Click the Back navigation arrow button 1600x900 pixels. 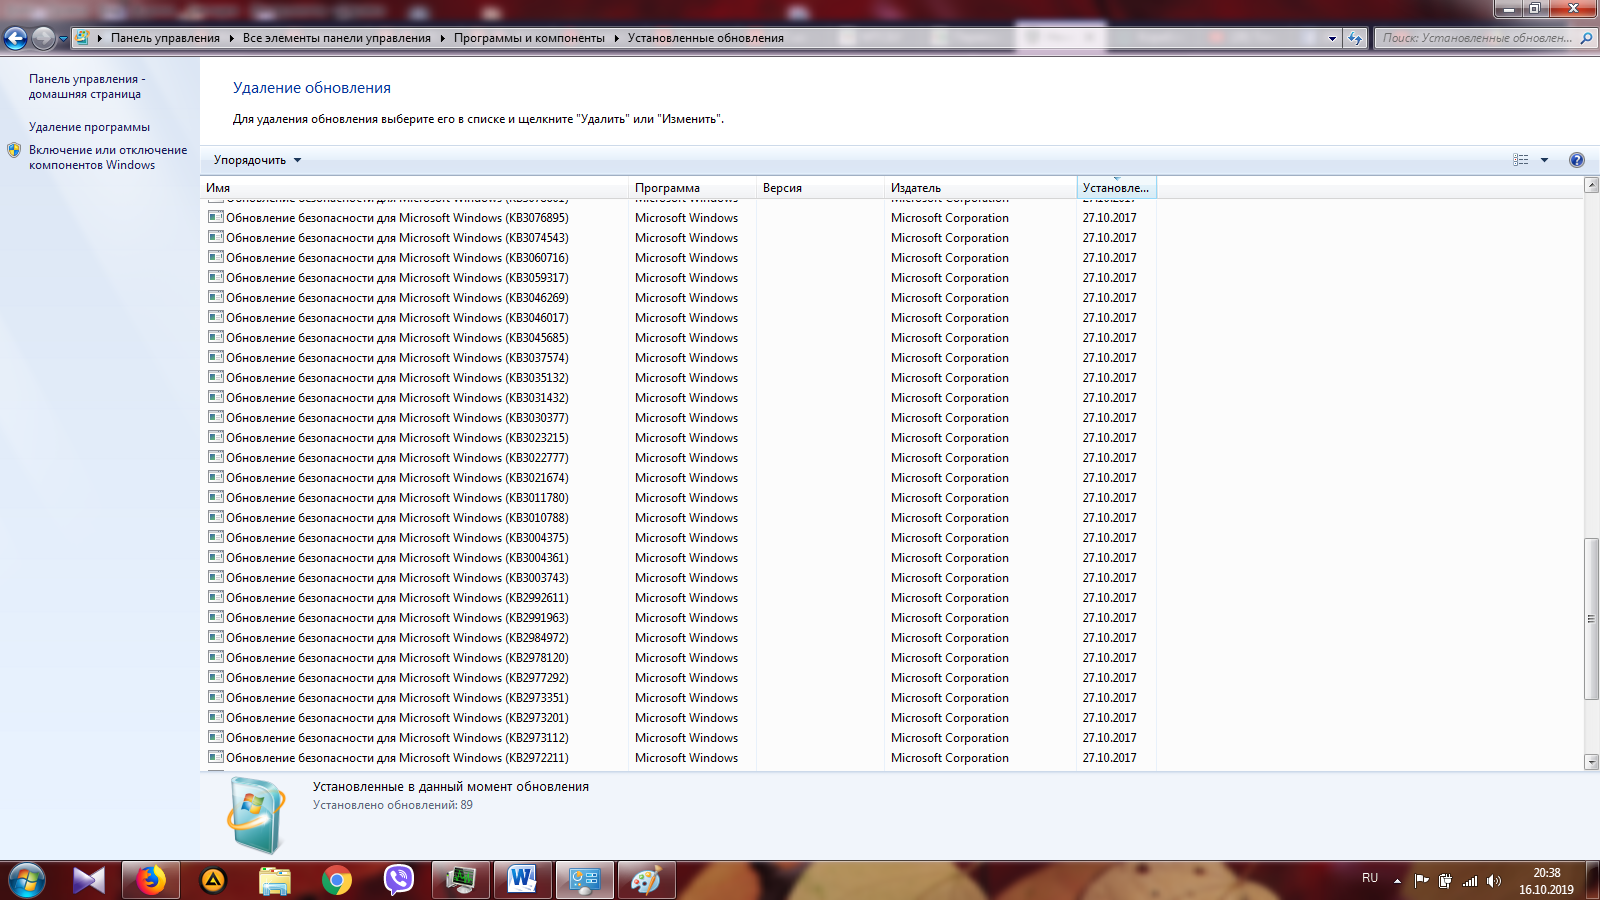point(15,38)
